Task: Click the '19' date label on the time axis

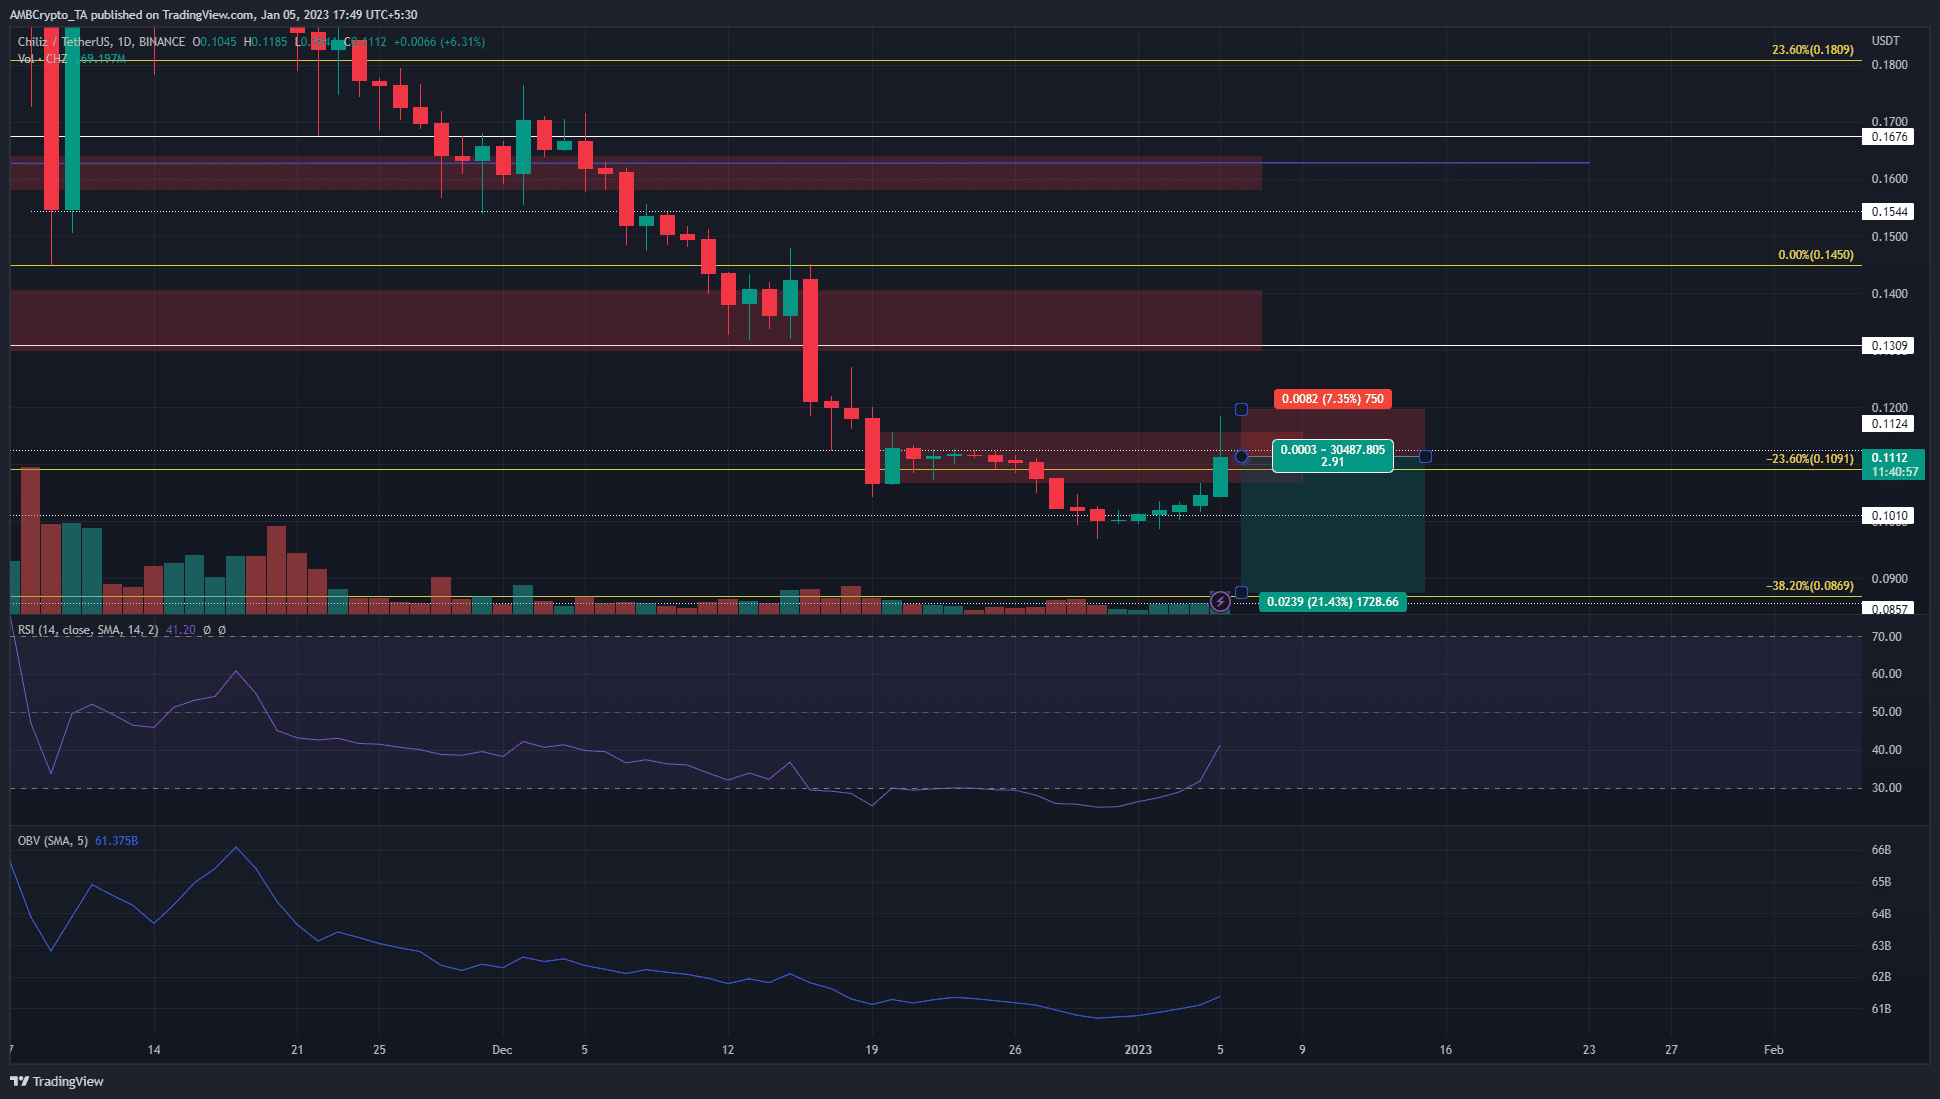Action: [x=872, y=1050]
